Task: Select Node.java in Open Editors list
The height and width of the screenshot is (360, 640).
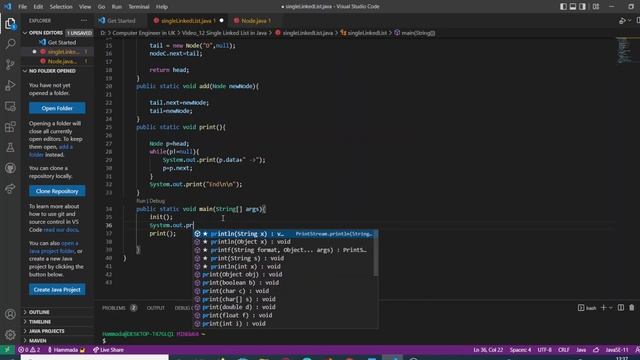Action: (x=57, y=61)
